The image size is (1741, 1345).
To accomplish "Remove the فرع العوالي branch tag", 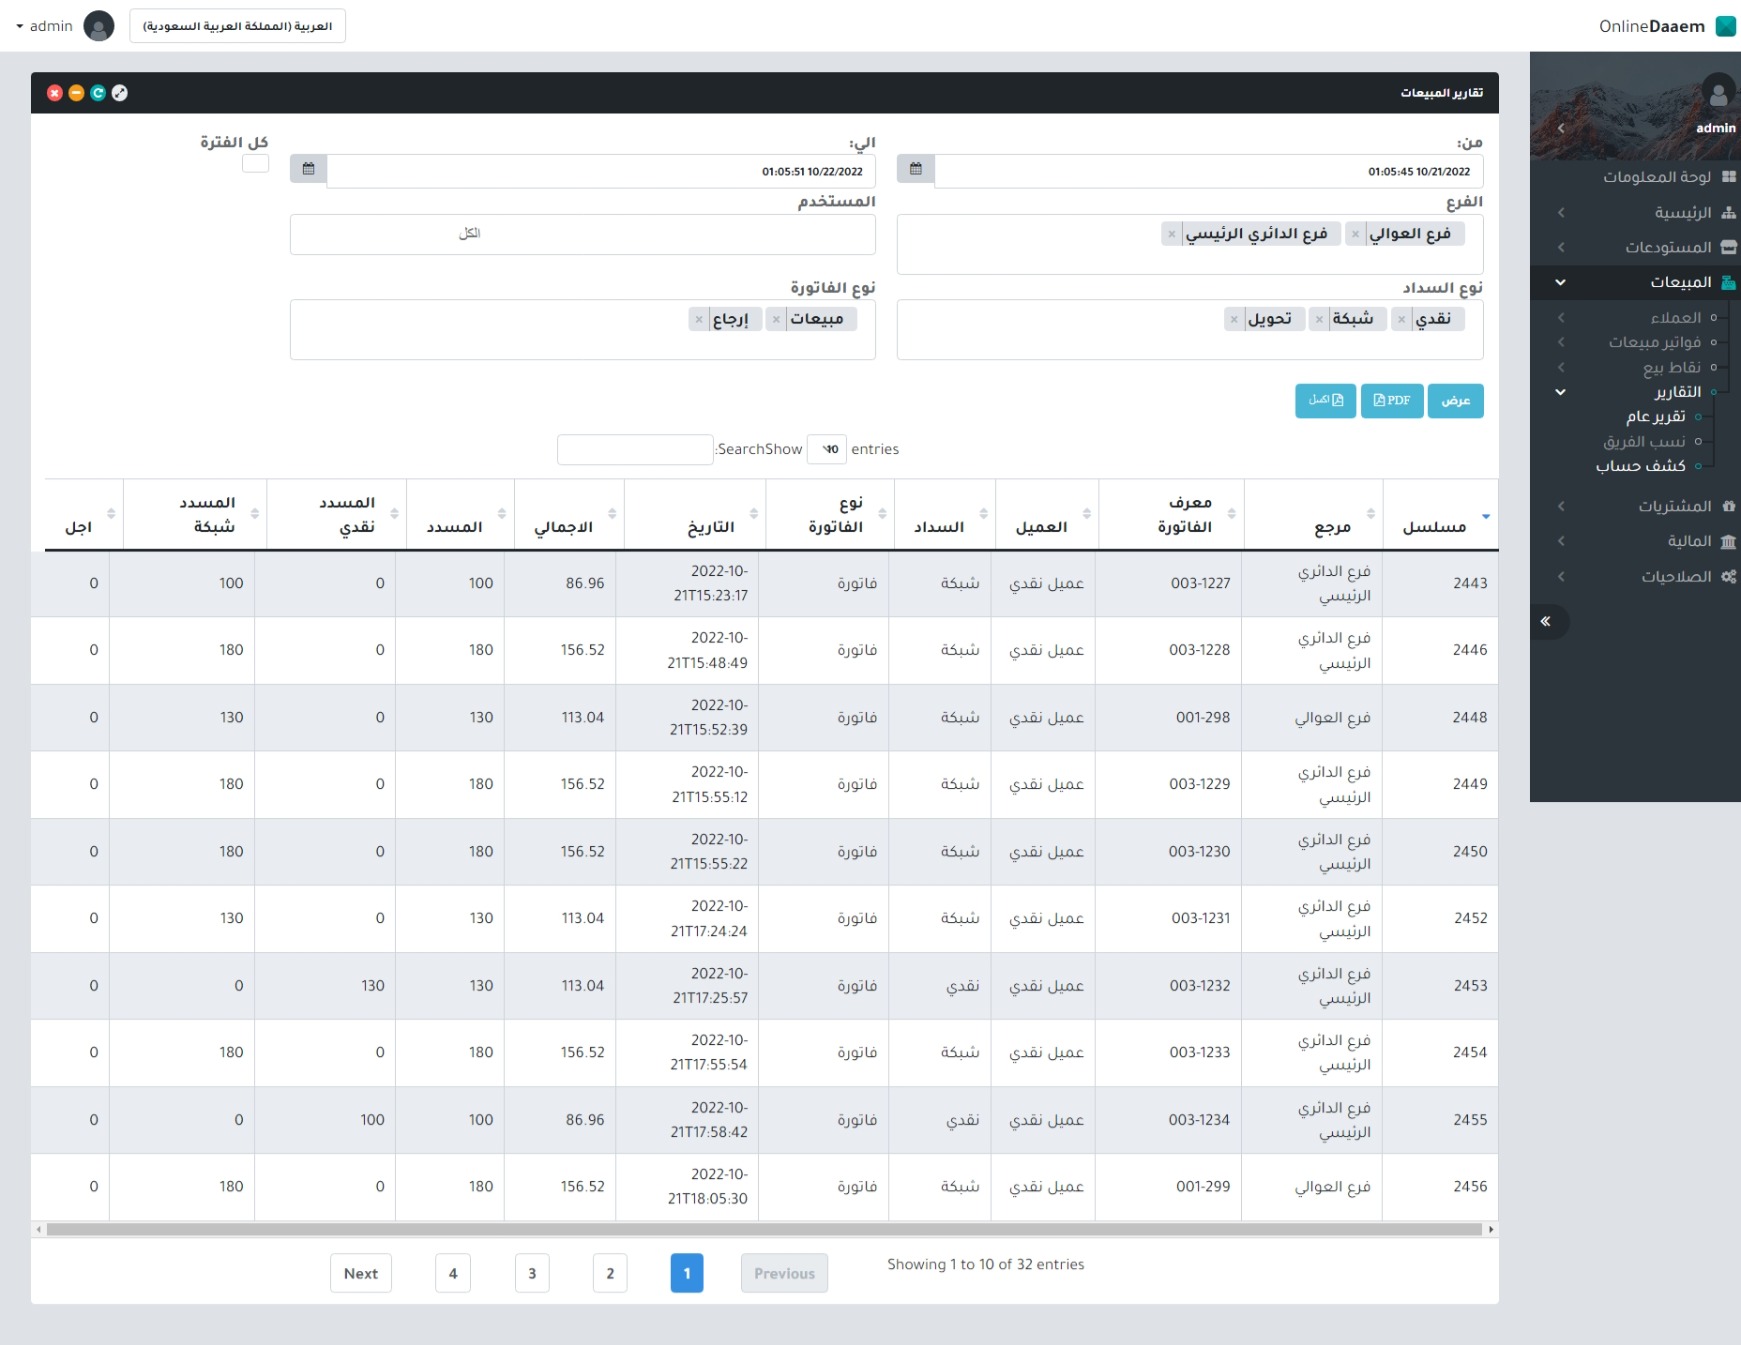I will (1355, 234).
